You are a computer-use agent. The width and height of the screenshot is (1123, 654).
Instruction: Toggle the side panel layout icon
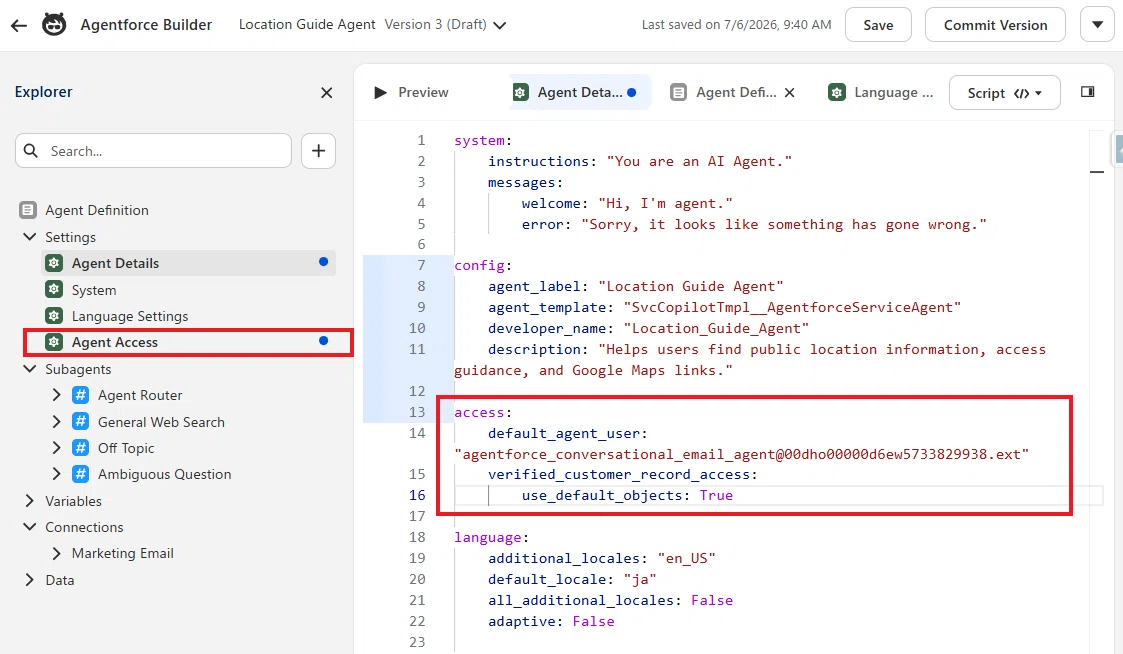click(x=1087, y=92)
